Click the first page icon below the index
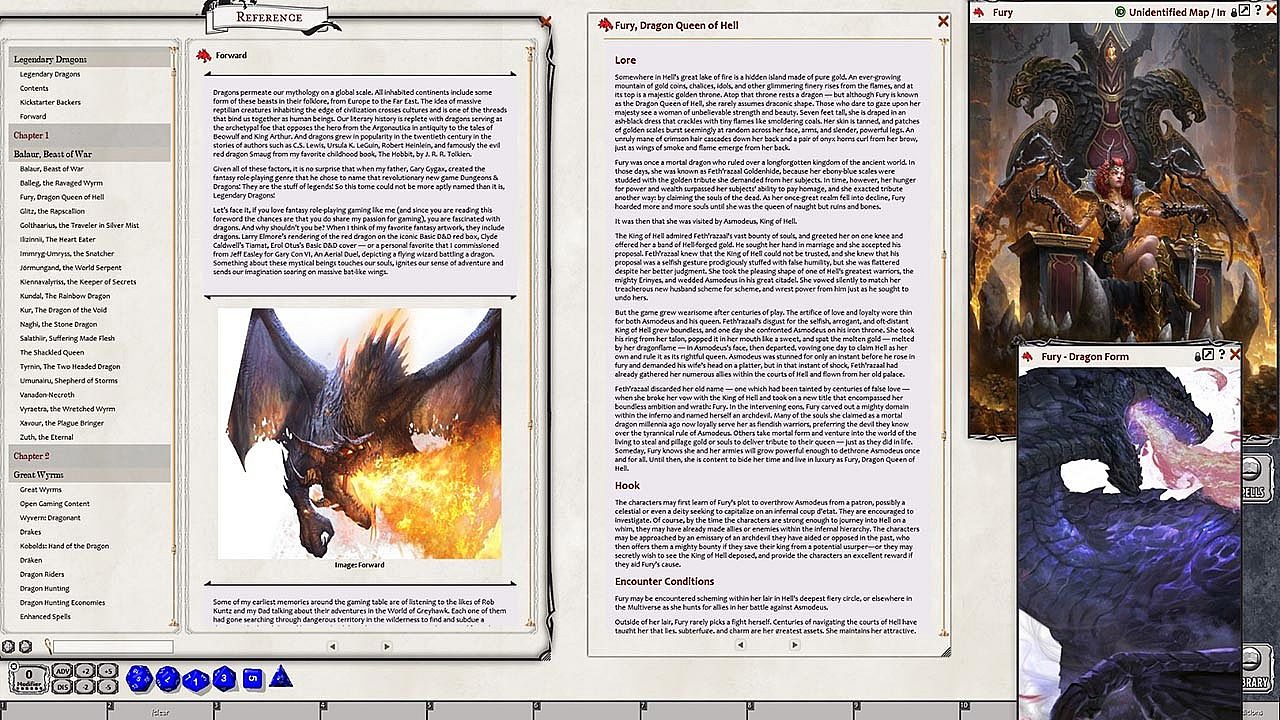1280x720 pixels. [8, 647]
